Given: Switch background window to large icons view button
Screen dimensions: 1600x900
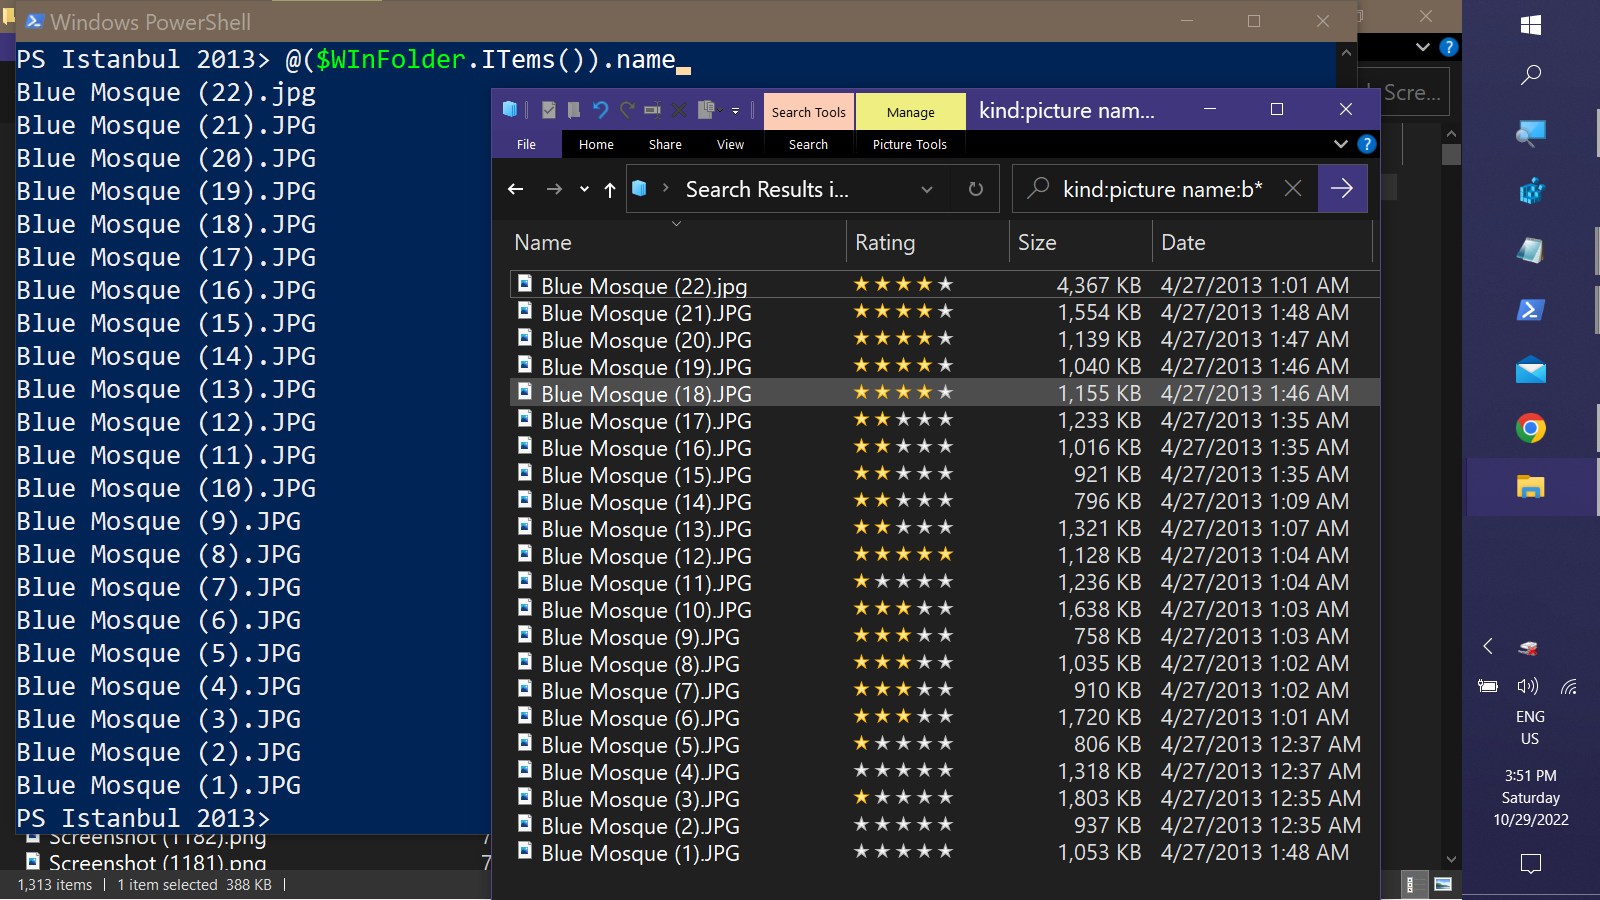Looking at the screenshot, I should tap(1442, 884).
